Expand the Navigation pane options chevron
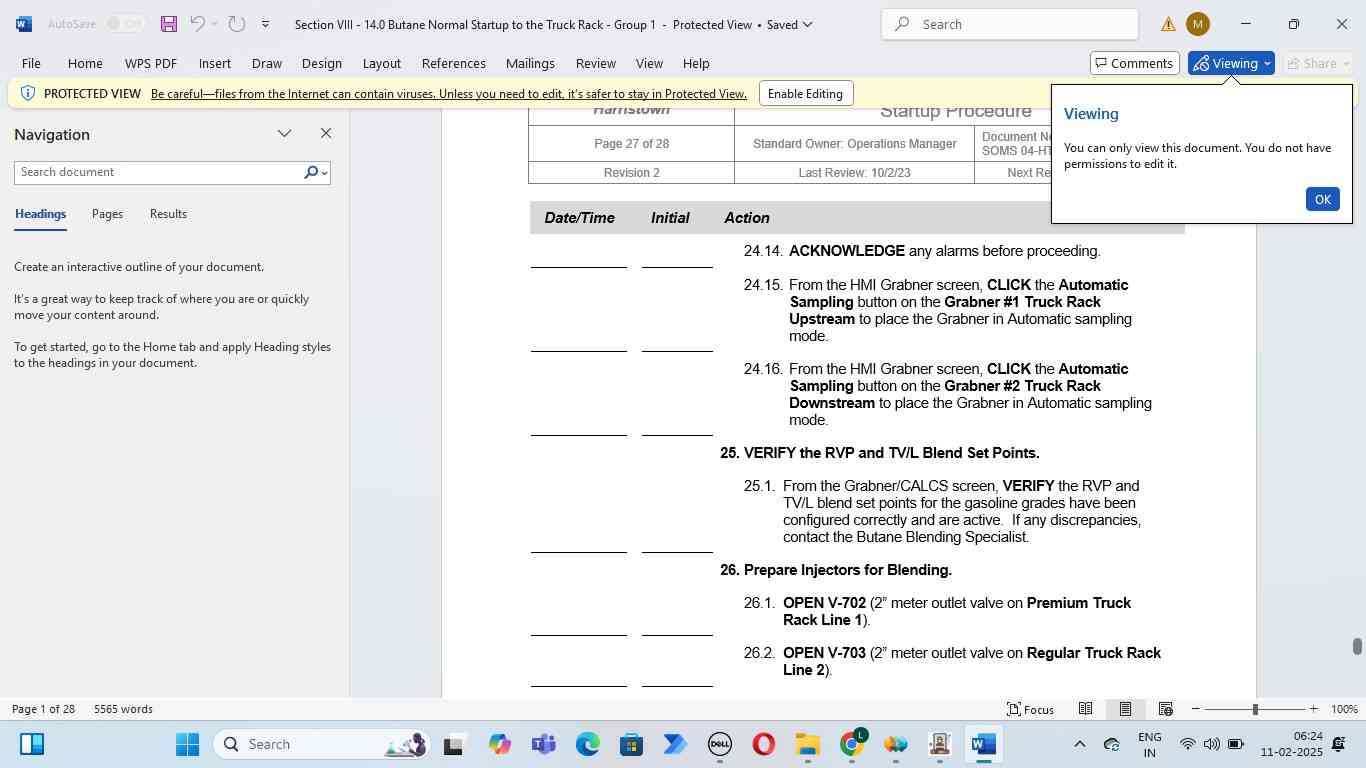This screenshot has width=1366, height=768. point(285,133)
